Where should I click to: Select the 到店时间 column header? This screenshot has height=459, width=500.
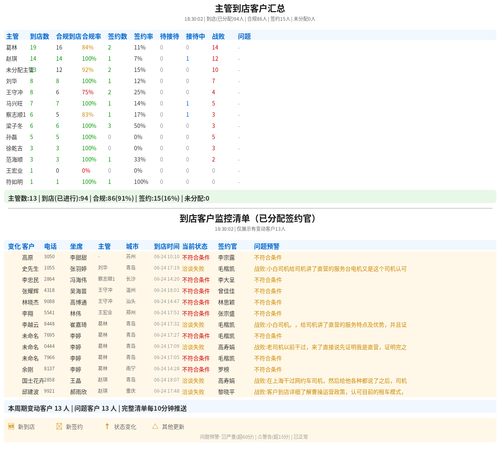(x=167, y=246)
